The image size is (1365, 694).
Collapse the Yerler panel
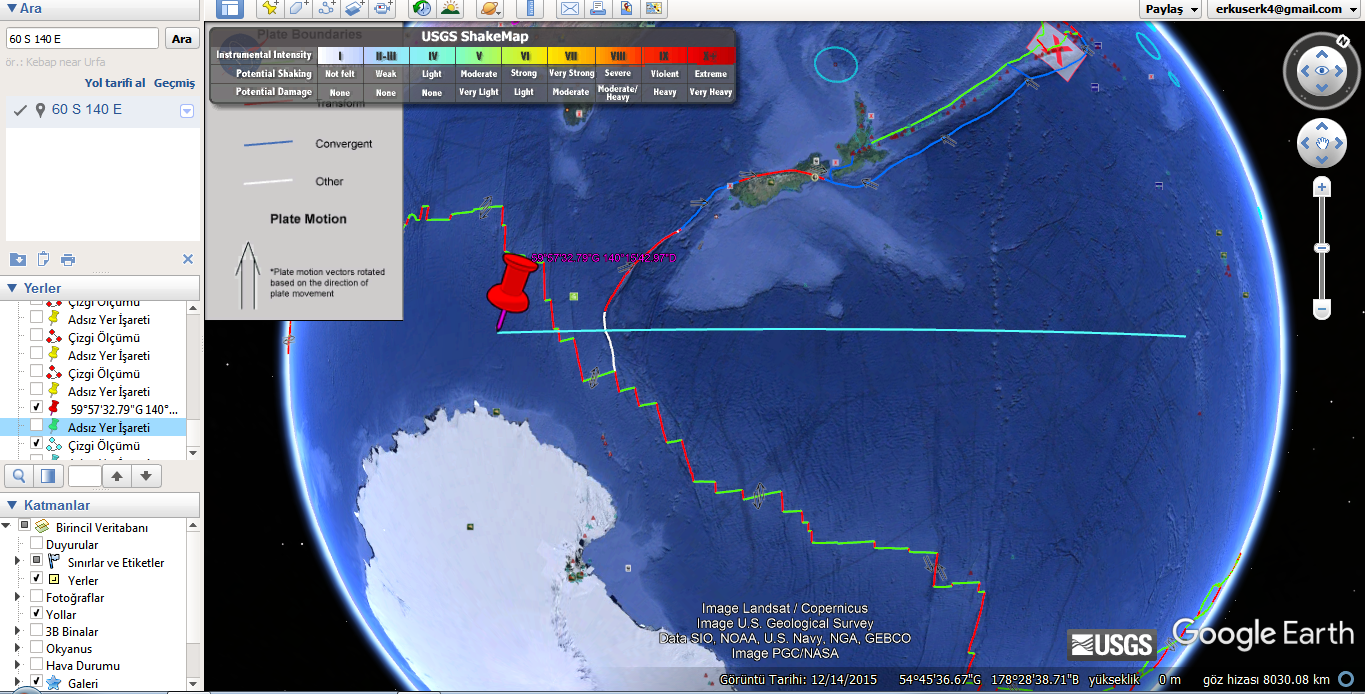11,288
